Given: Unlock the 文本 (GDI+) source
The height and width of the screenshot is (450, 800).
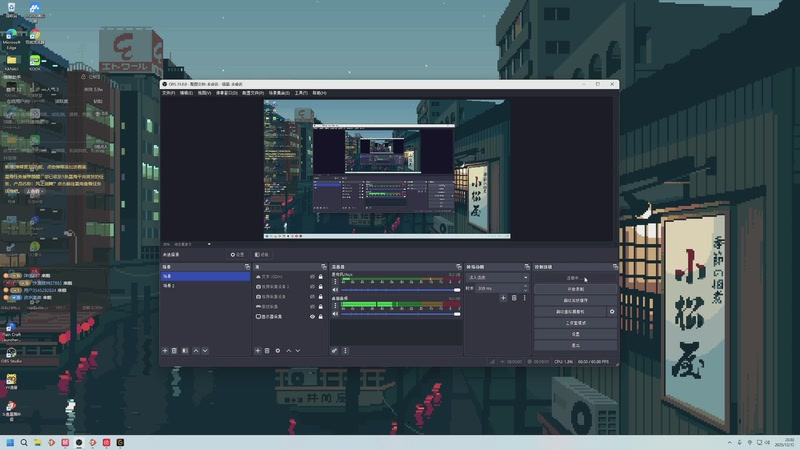Looking at the screenshot, I should coord(320,277).
